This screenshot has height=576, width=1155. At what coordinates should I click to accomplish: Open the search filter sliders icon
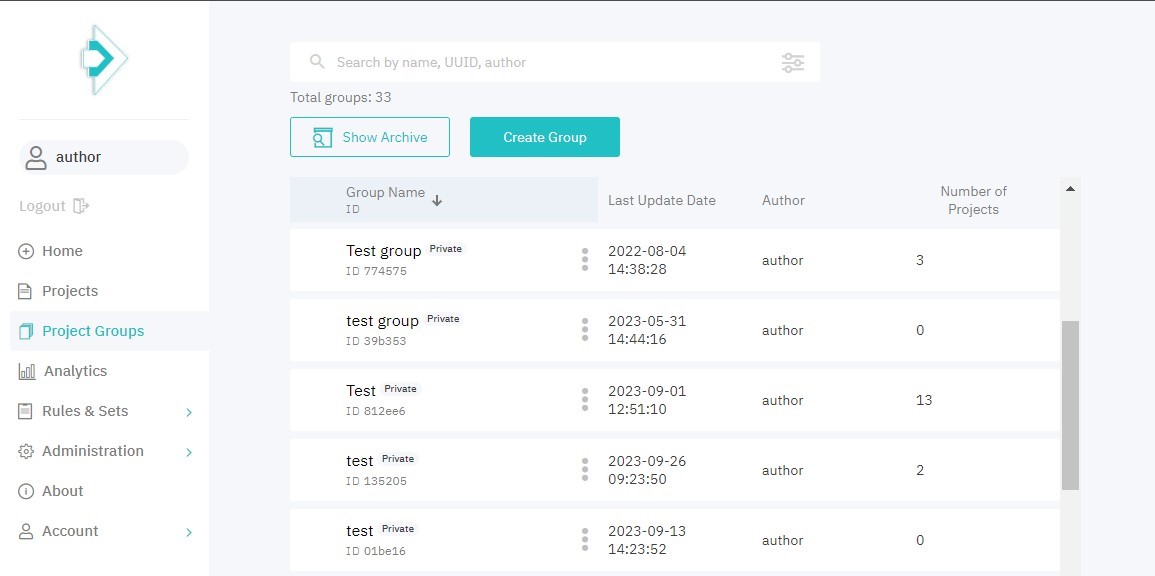coord(793,63)
